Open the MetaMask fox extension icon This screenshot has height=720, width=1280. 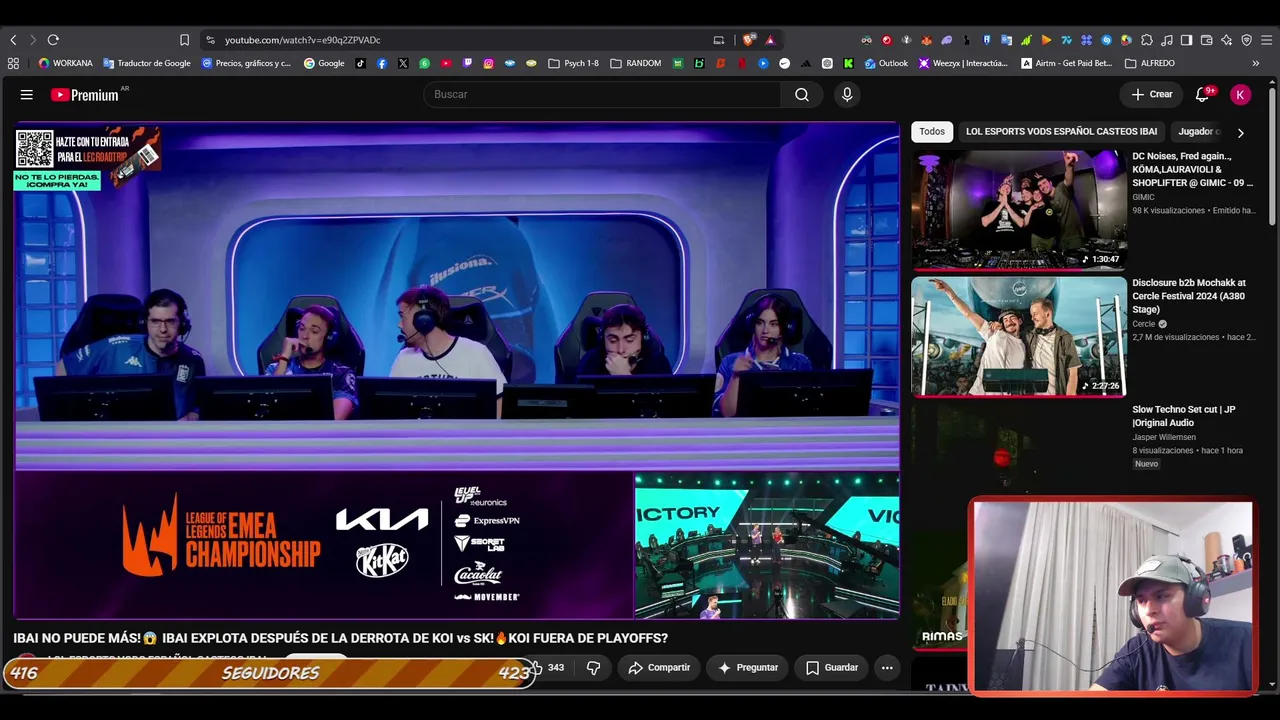(926, 40)
